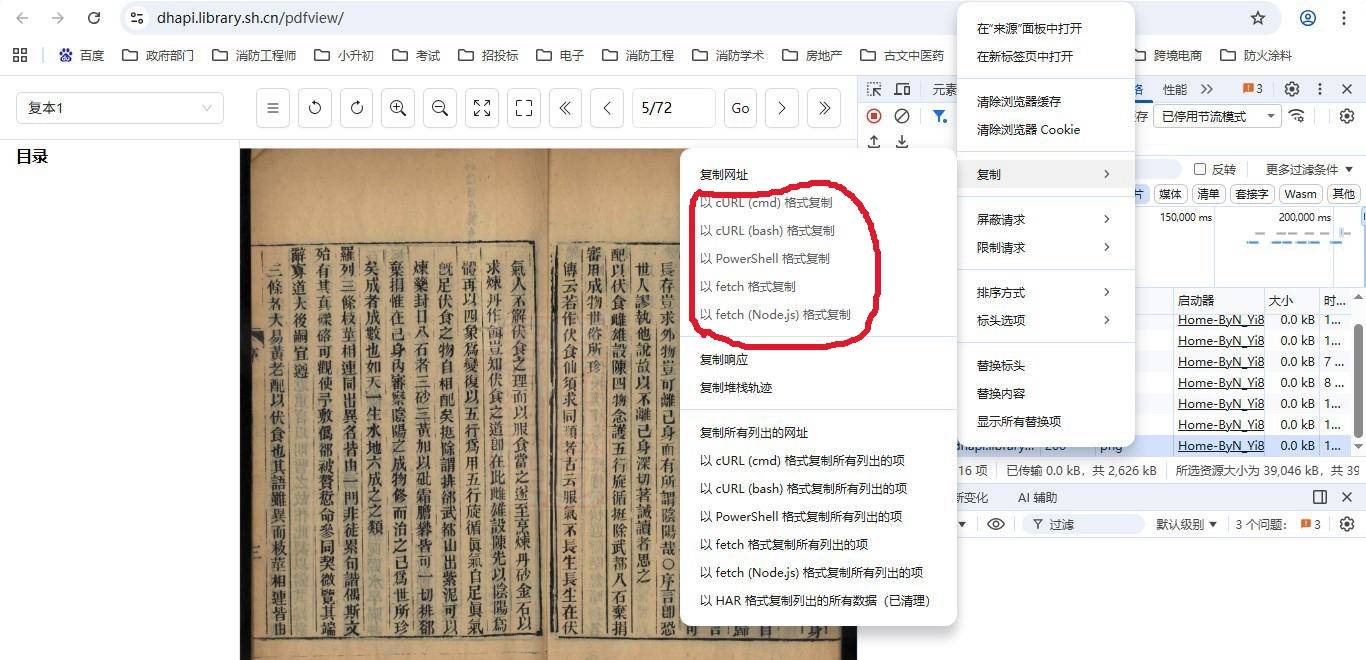The height and width of the screenshot is (660, 1366).
Task: Choose 以 HAR 格式复制列出的所有数据
Action: point(818,600)
